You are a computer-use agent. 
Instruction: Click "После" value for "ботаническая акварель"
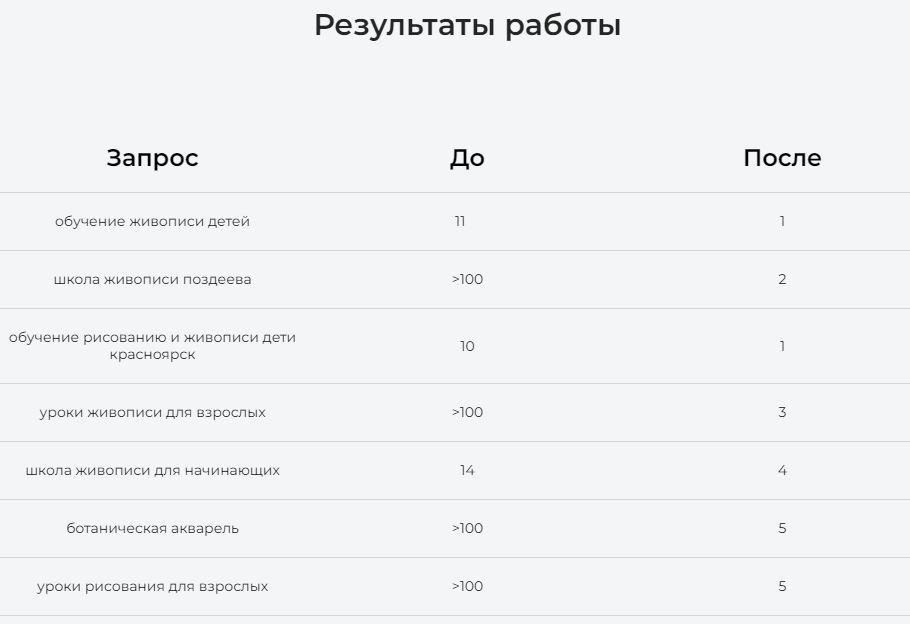782,528
